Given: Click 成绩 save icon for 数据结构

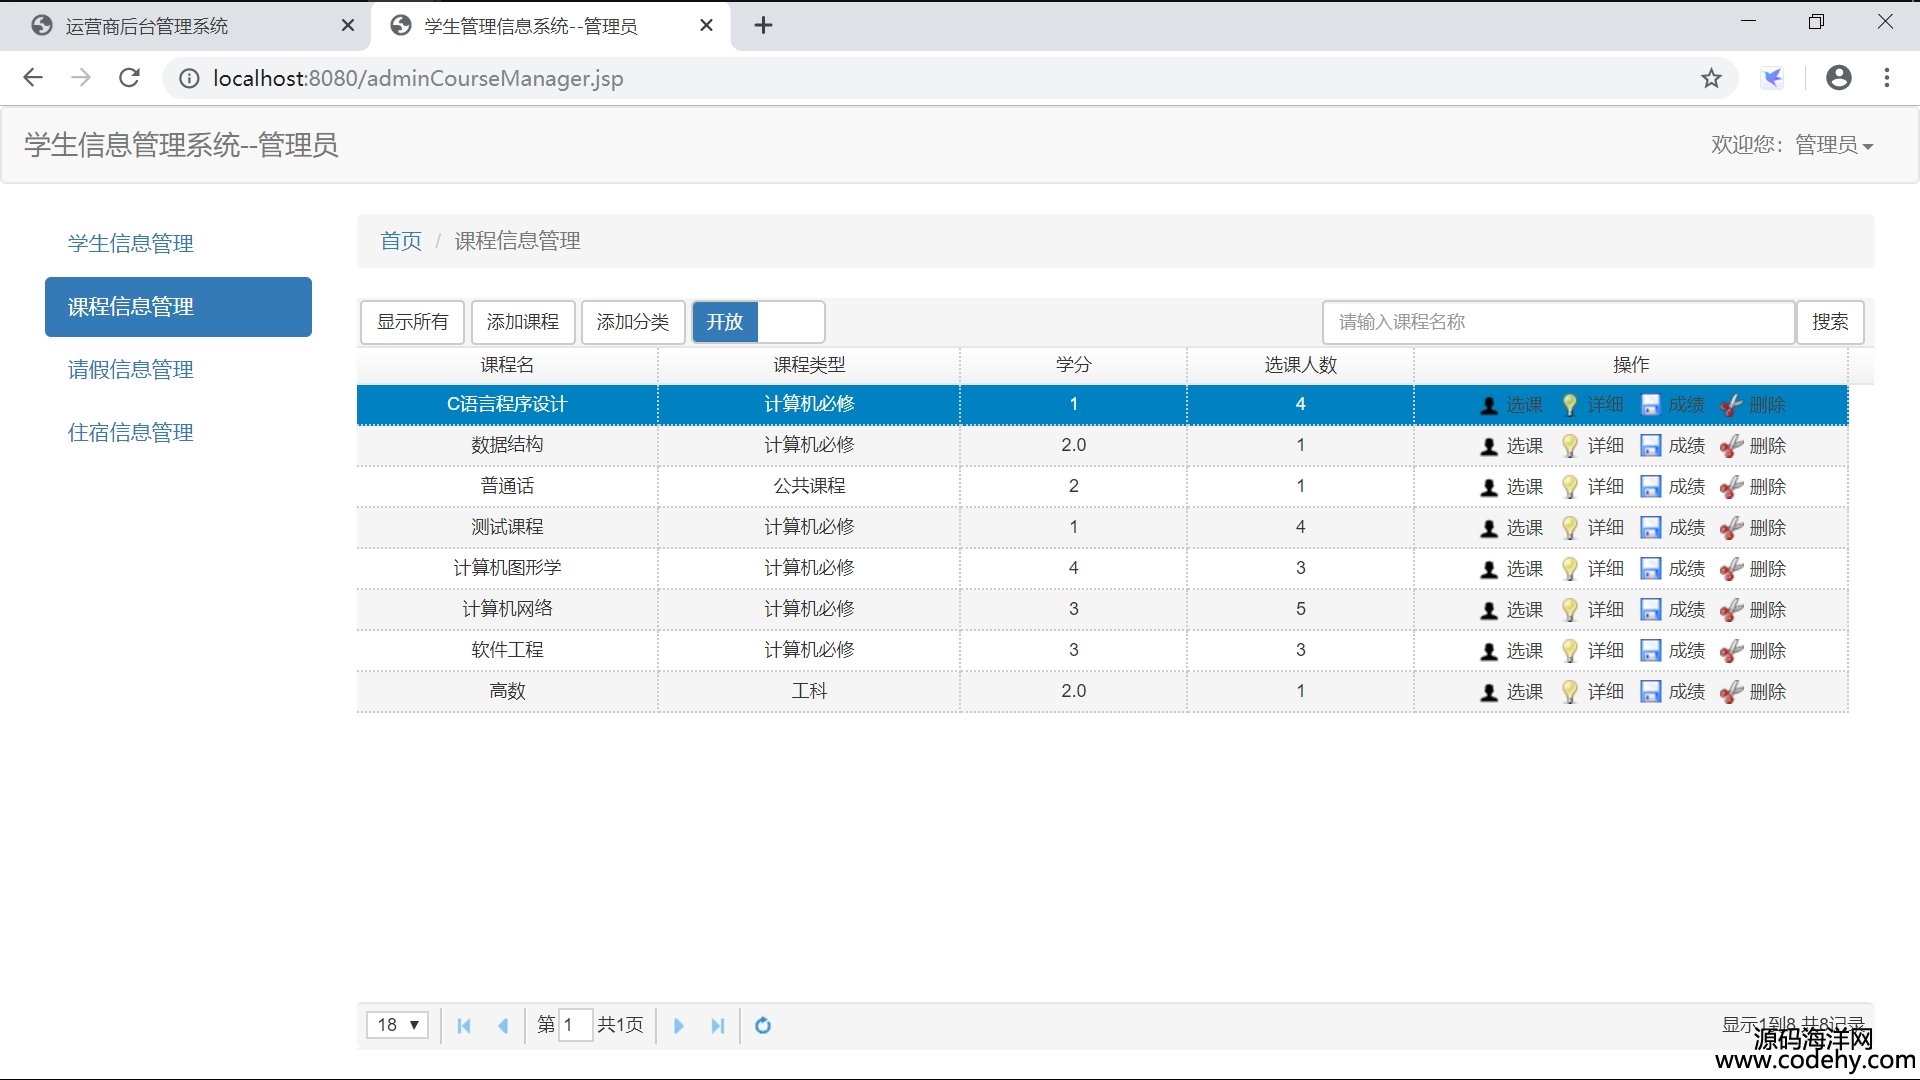Looking at the screenshot, I should [1651, 446].
